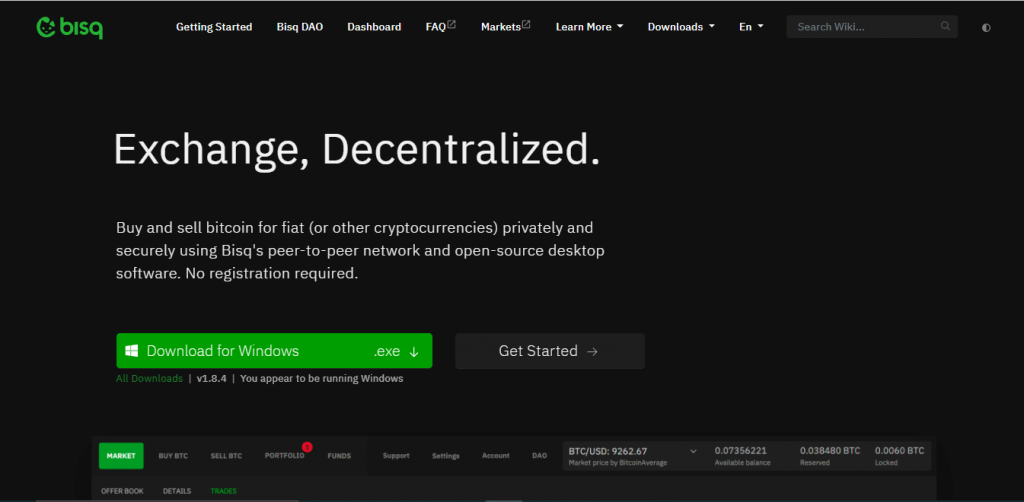
Task: Open the FUNDS tab
Action: click(x=339, y=456)
